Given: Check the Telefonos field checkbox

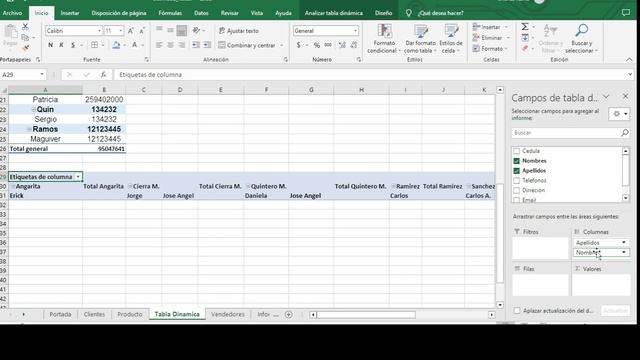Looking at the screenshot, I should pos(516,180).
